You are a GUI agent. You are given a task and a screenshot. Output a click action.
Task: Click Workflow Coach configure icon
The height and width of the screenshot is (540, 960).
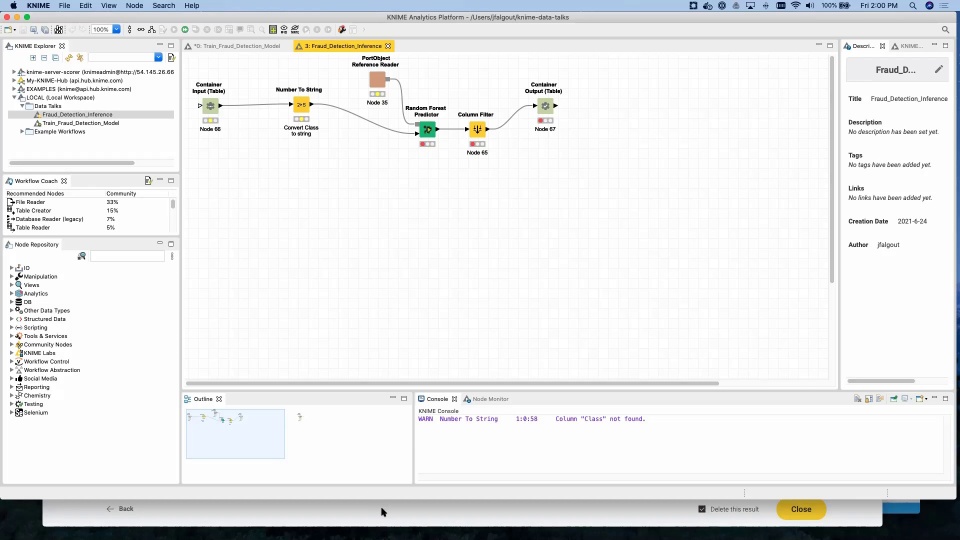(148, 181)
